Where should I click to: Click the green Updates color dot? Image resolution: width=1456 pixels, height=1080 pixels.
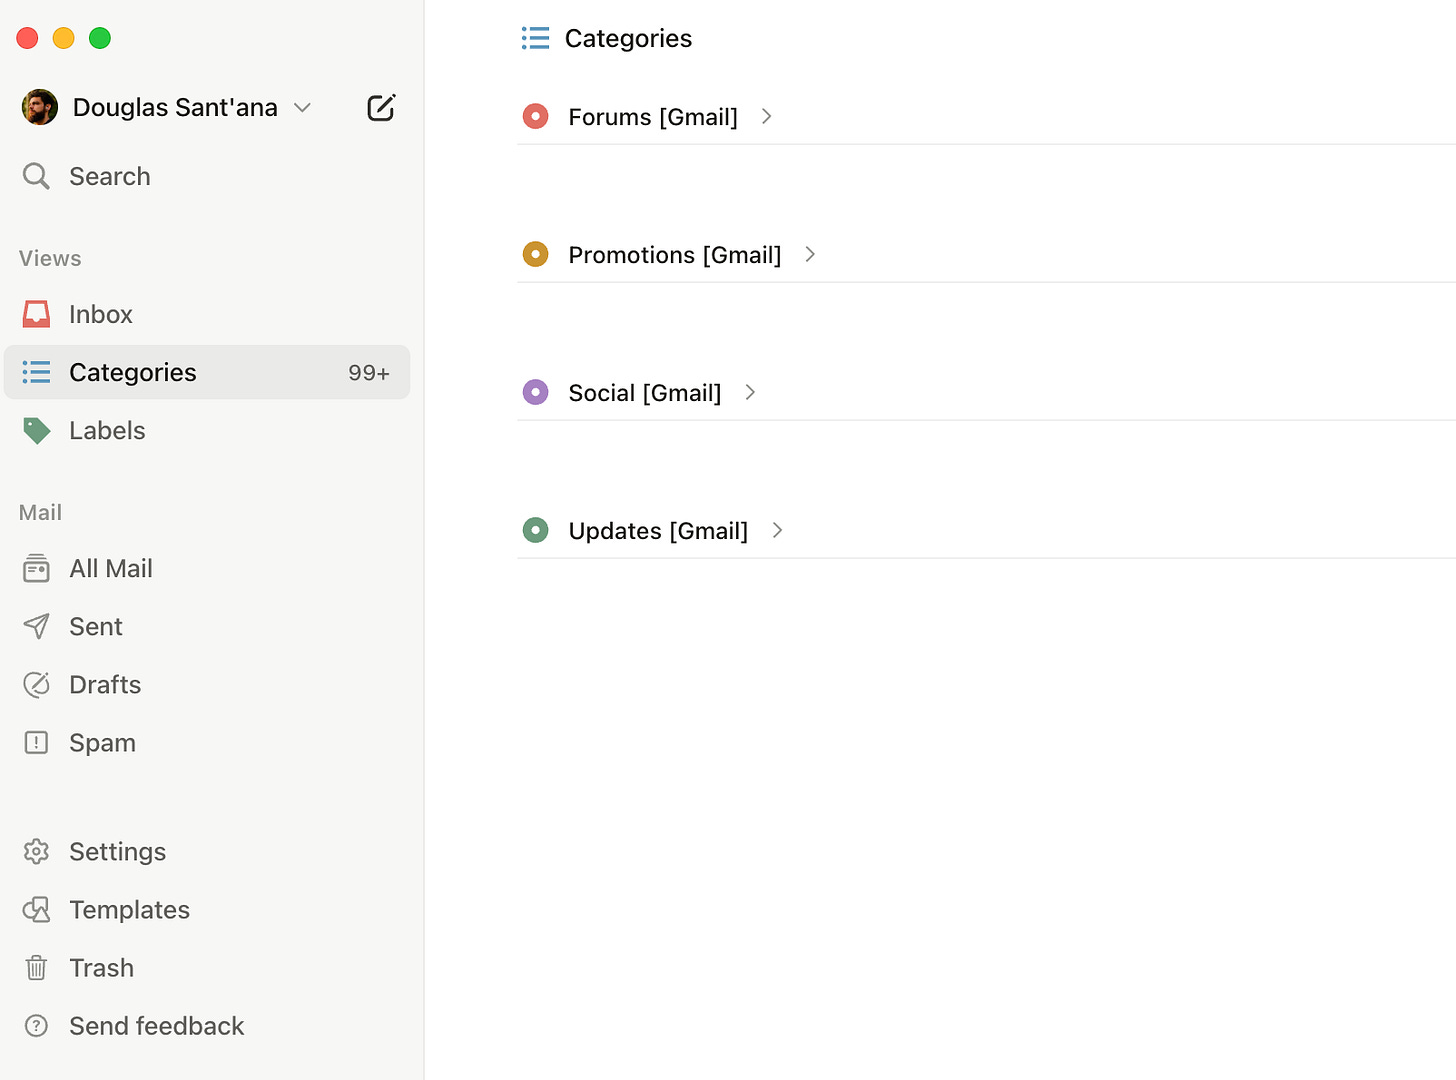535,530
